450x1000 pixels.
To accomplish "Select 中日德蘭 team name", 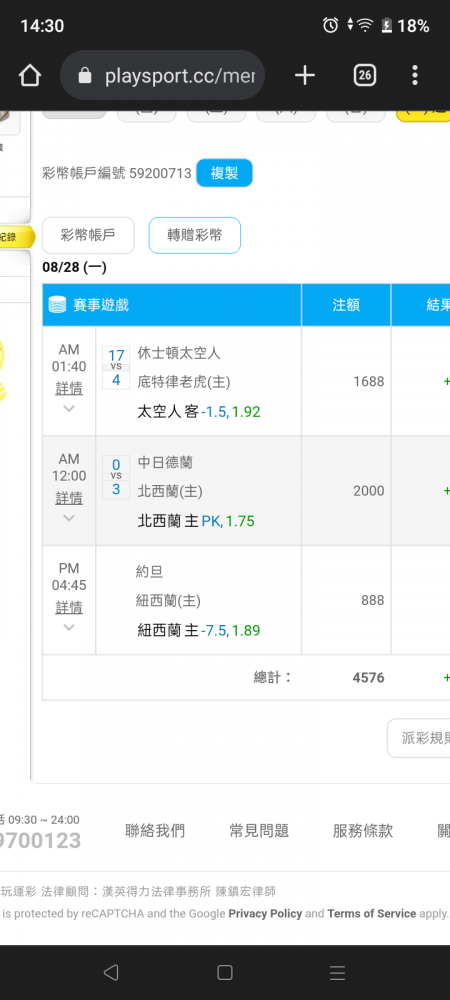I will tap(165, 462).
